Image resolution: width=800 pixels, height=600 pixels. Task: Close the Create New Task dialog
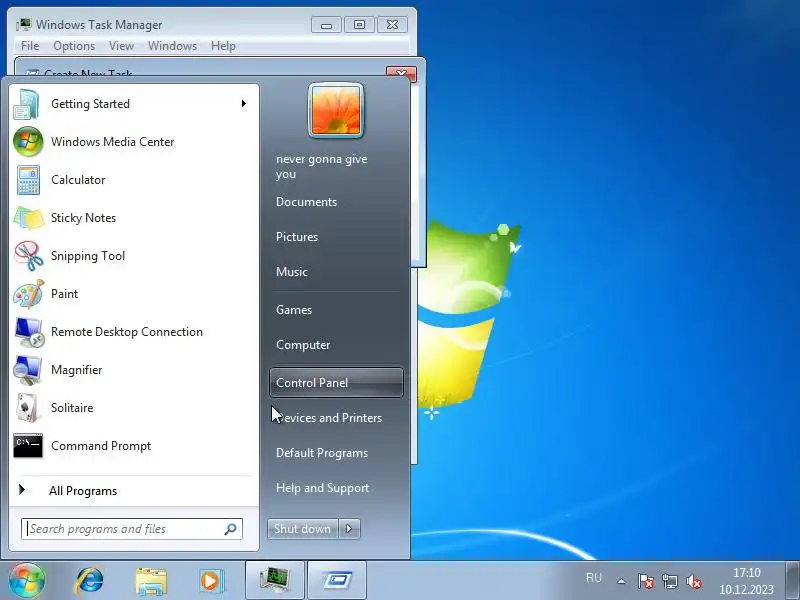pos(401,74)
